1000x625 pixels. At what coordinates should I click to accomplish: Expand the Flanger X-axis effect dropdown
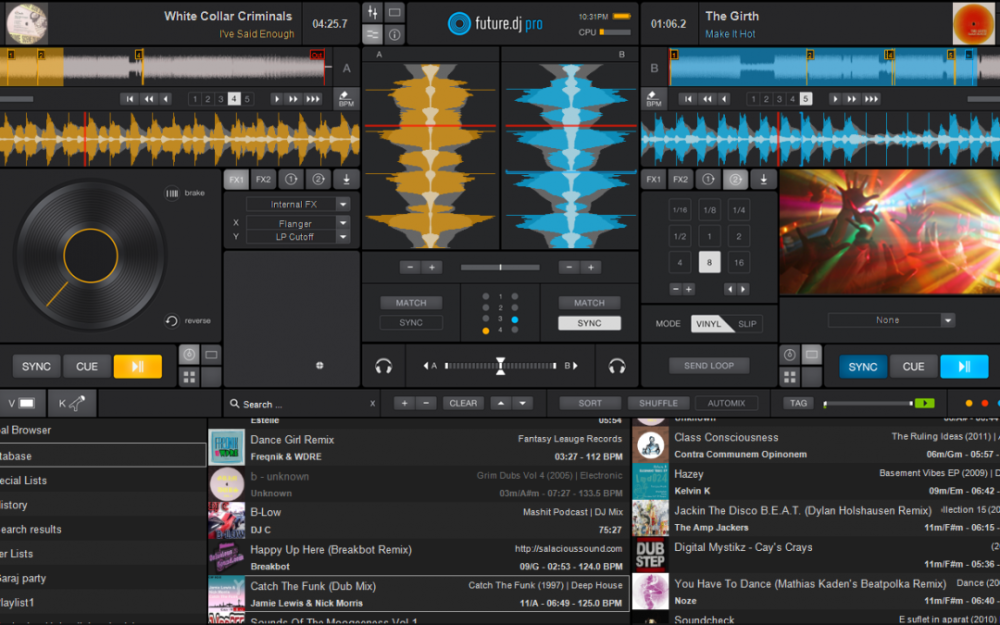[343, 224]
